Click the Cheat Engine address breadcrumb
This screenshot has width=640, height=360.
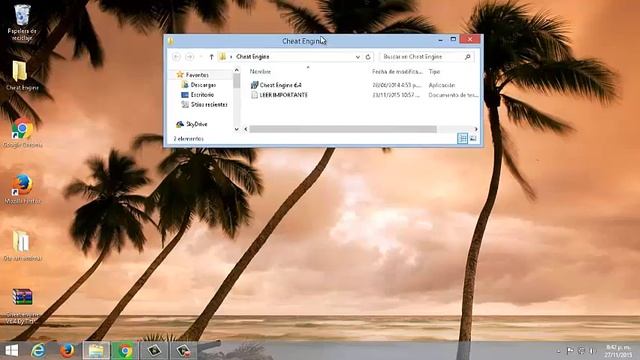253,57
